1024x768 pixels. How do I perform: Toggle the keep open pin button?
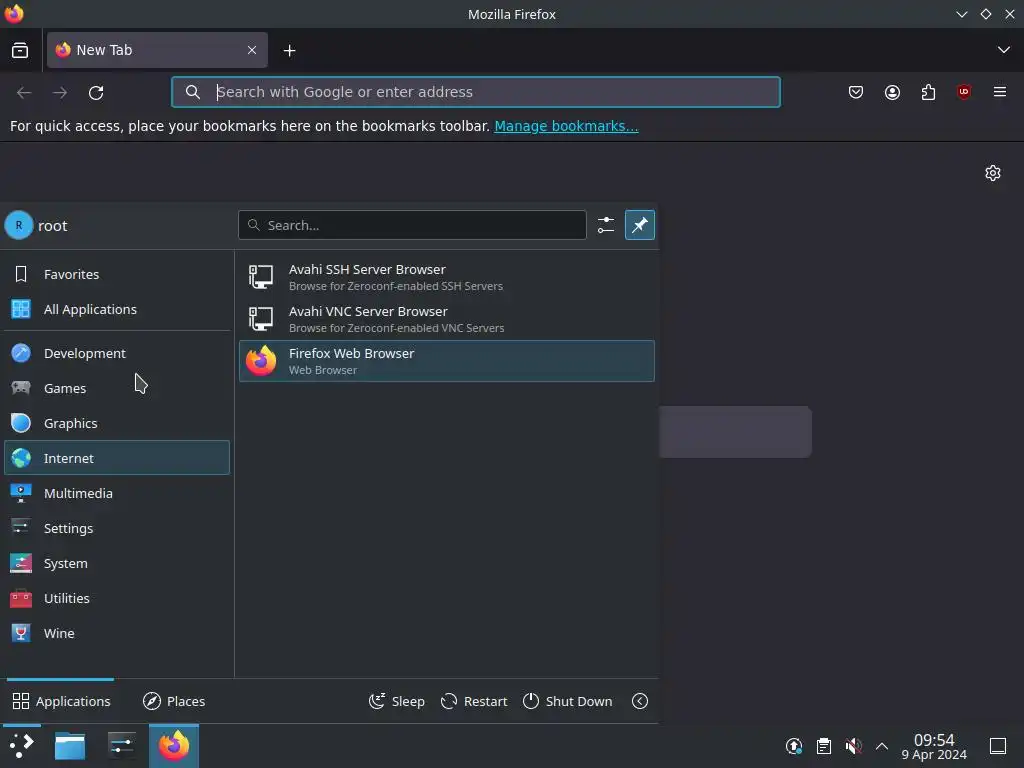point(639,225)
